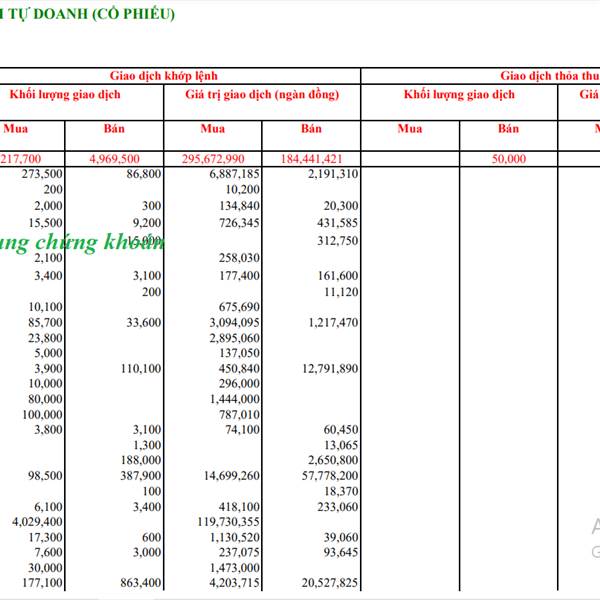Image resolution: width=600 pixels, height=600 pixels.
Task: Select the cell 12,791,890
Action: coord(330,368)
